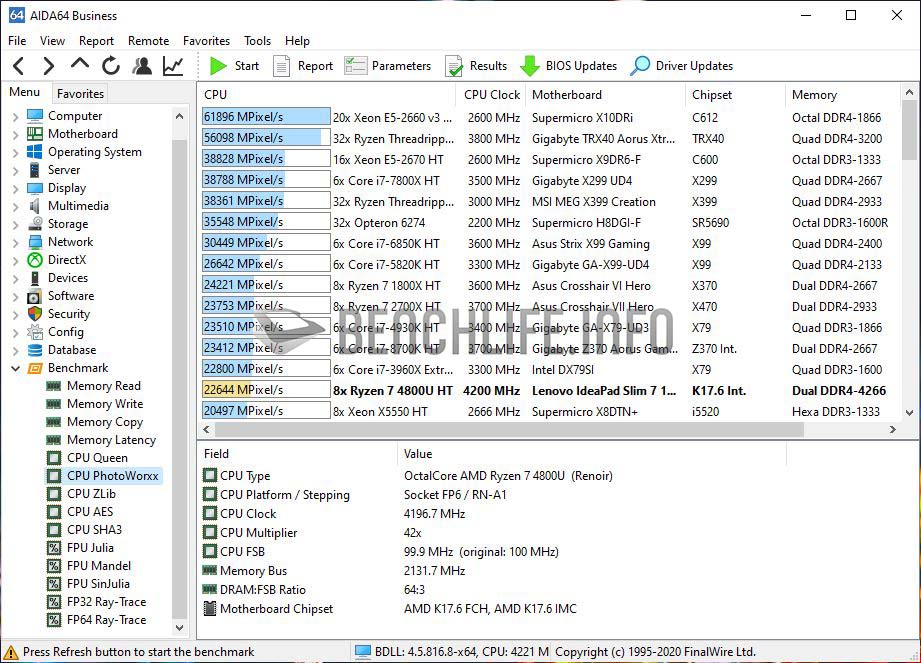Click the Report toolbar button
This screenshot has height=663, width=921.
point(302,66)
